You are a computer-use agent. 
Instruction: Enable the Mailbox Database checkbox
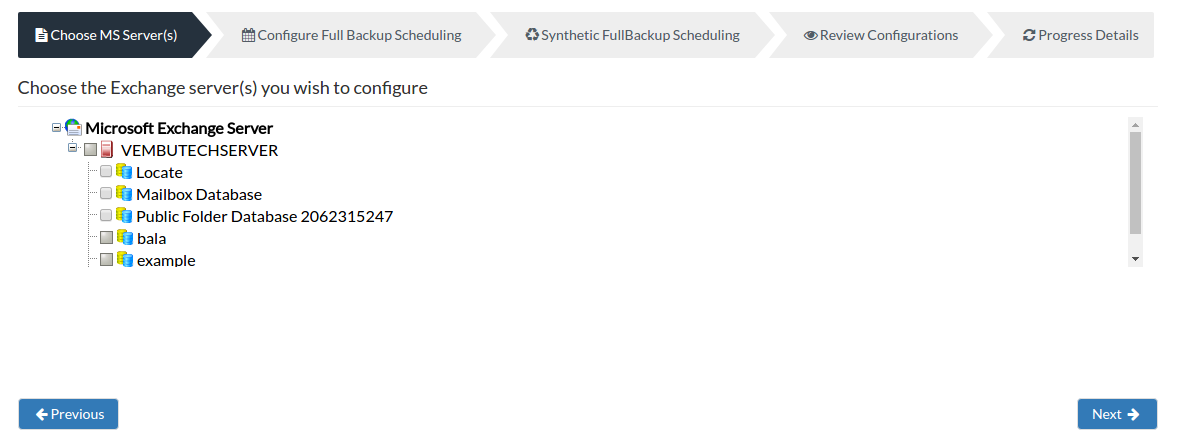[106, 193]
